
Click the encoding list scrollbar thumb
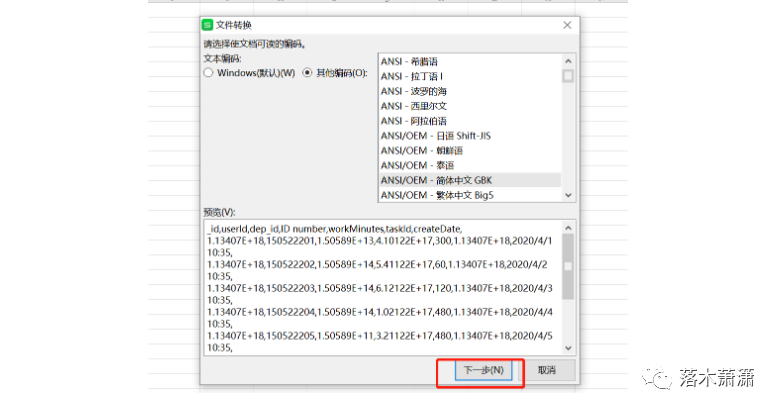[x=568, y=76]
